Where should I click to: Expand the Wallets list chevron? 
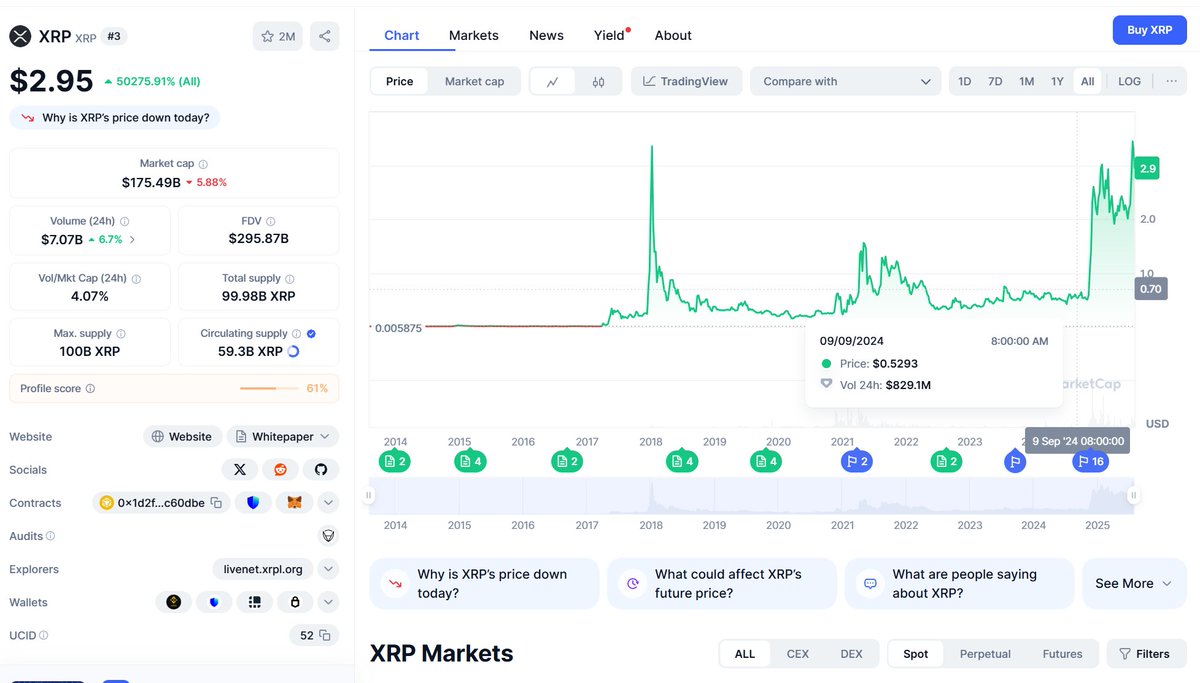coord(328,602)
